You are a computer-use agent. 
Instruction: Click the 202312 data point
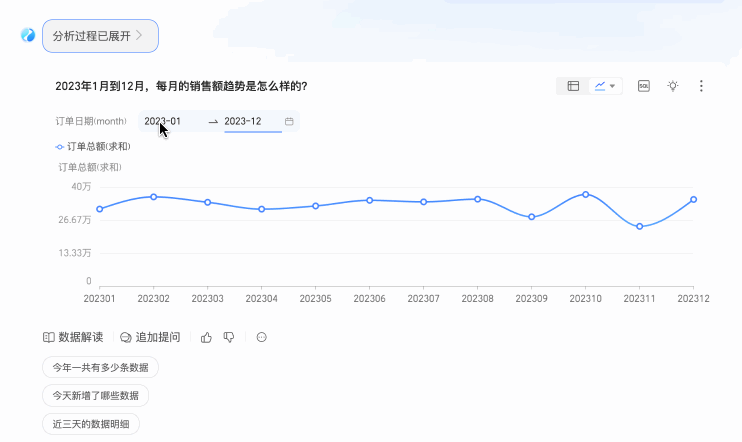[693, 200]
